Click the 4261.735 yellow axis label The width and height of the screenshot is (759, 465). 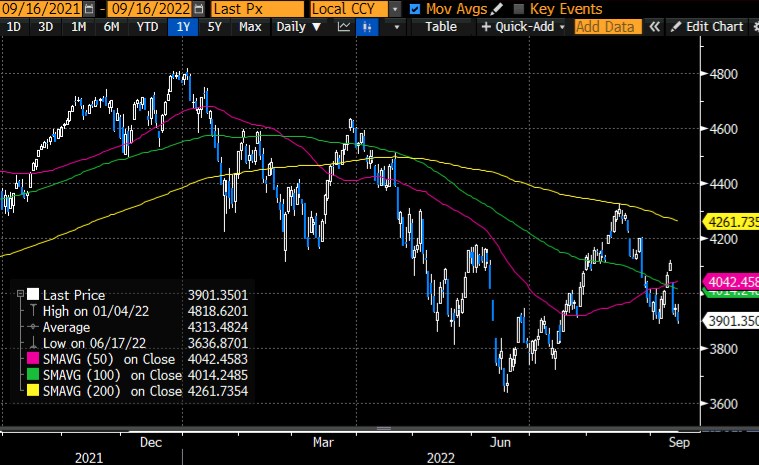pyautogui.click(x=732, y=222)
